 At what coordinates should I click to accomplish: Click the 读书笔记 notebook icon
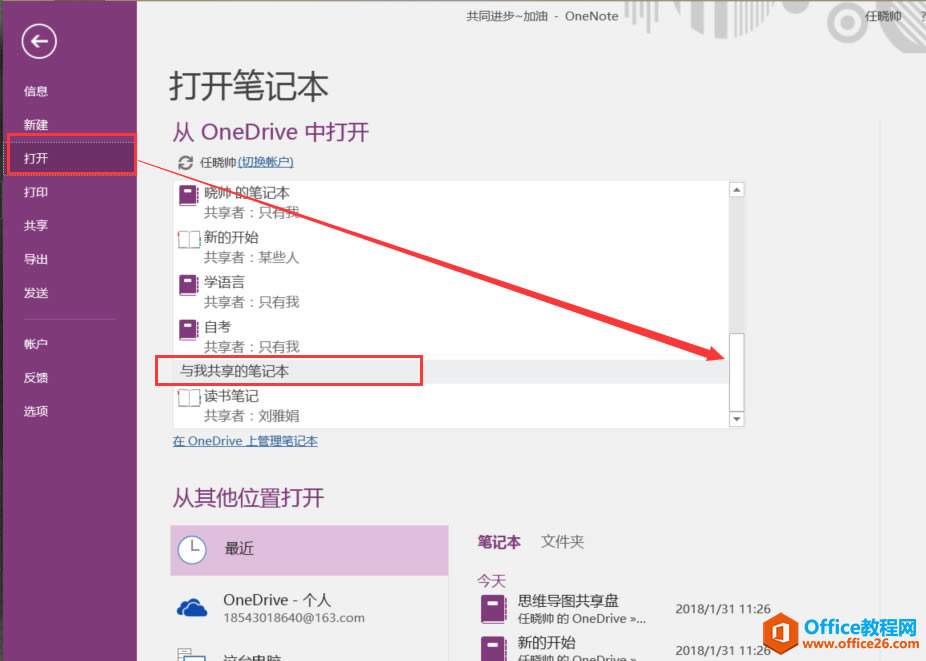coord(187,398)
